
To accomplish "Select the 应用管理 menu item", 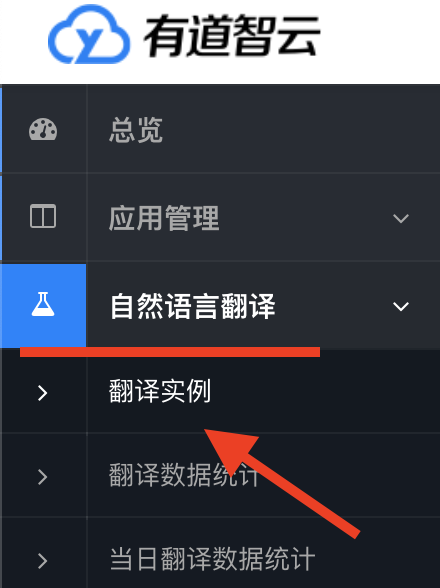I will [x=164, y=218].
